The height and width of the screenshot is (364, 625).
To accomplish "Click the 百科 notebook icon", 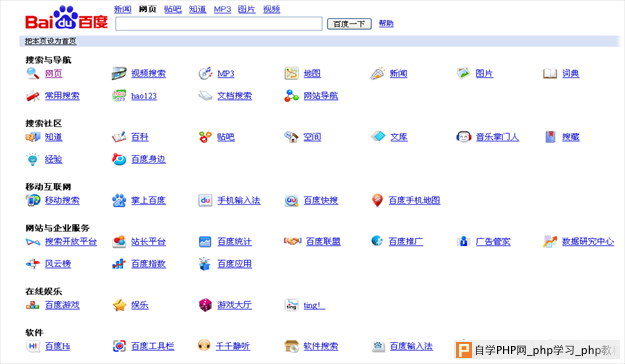I will point(119,137).
